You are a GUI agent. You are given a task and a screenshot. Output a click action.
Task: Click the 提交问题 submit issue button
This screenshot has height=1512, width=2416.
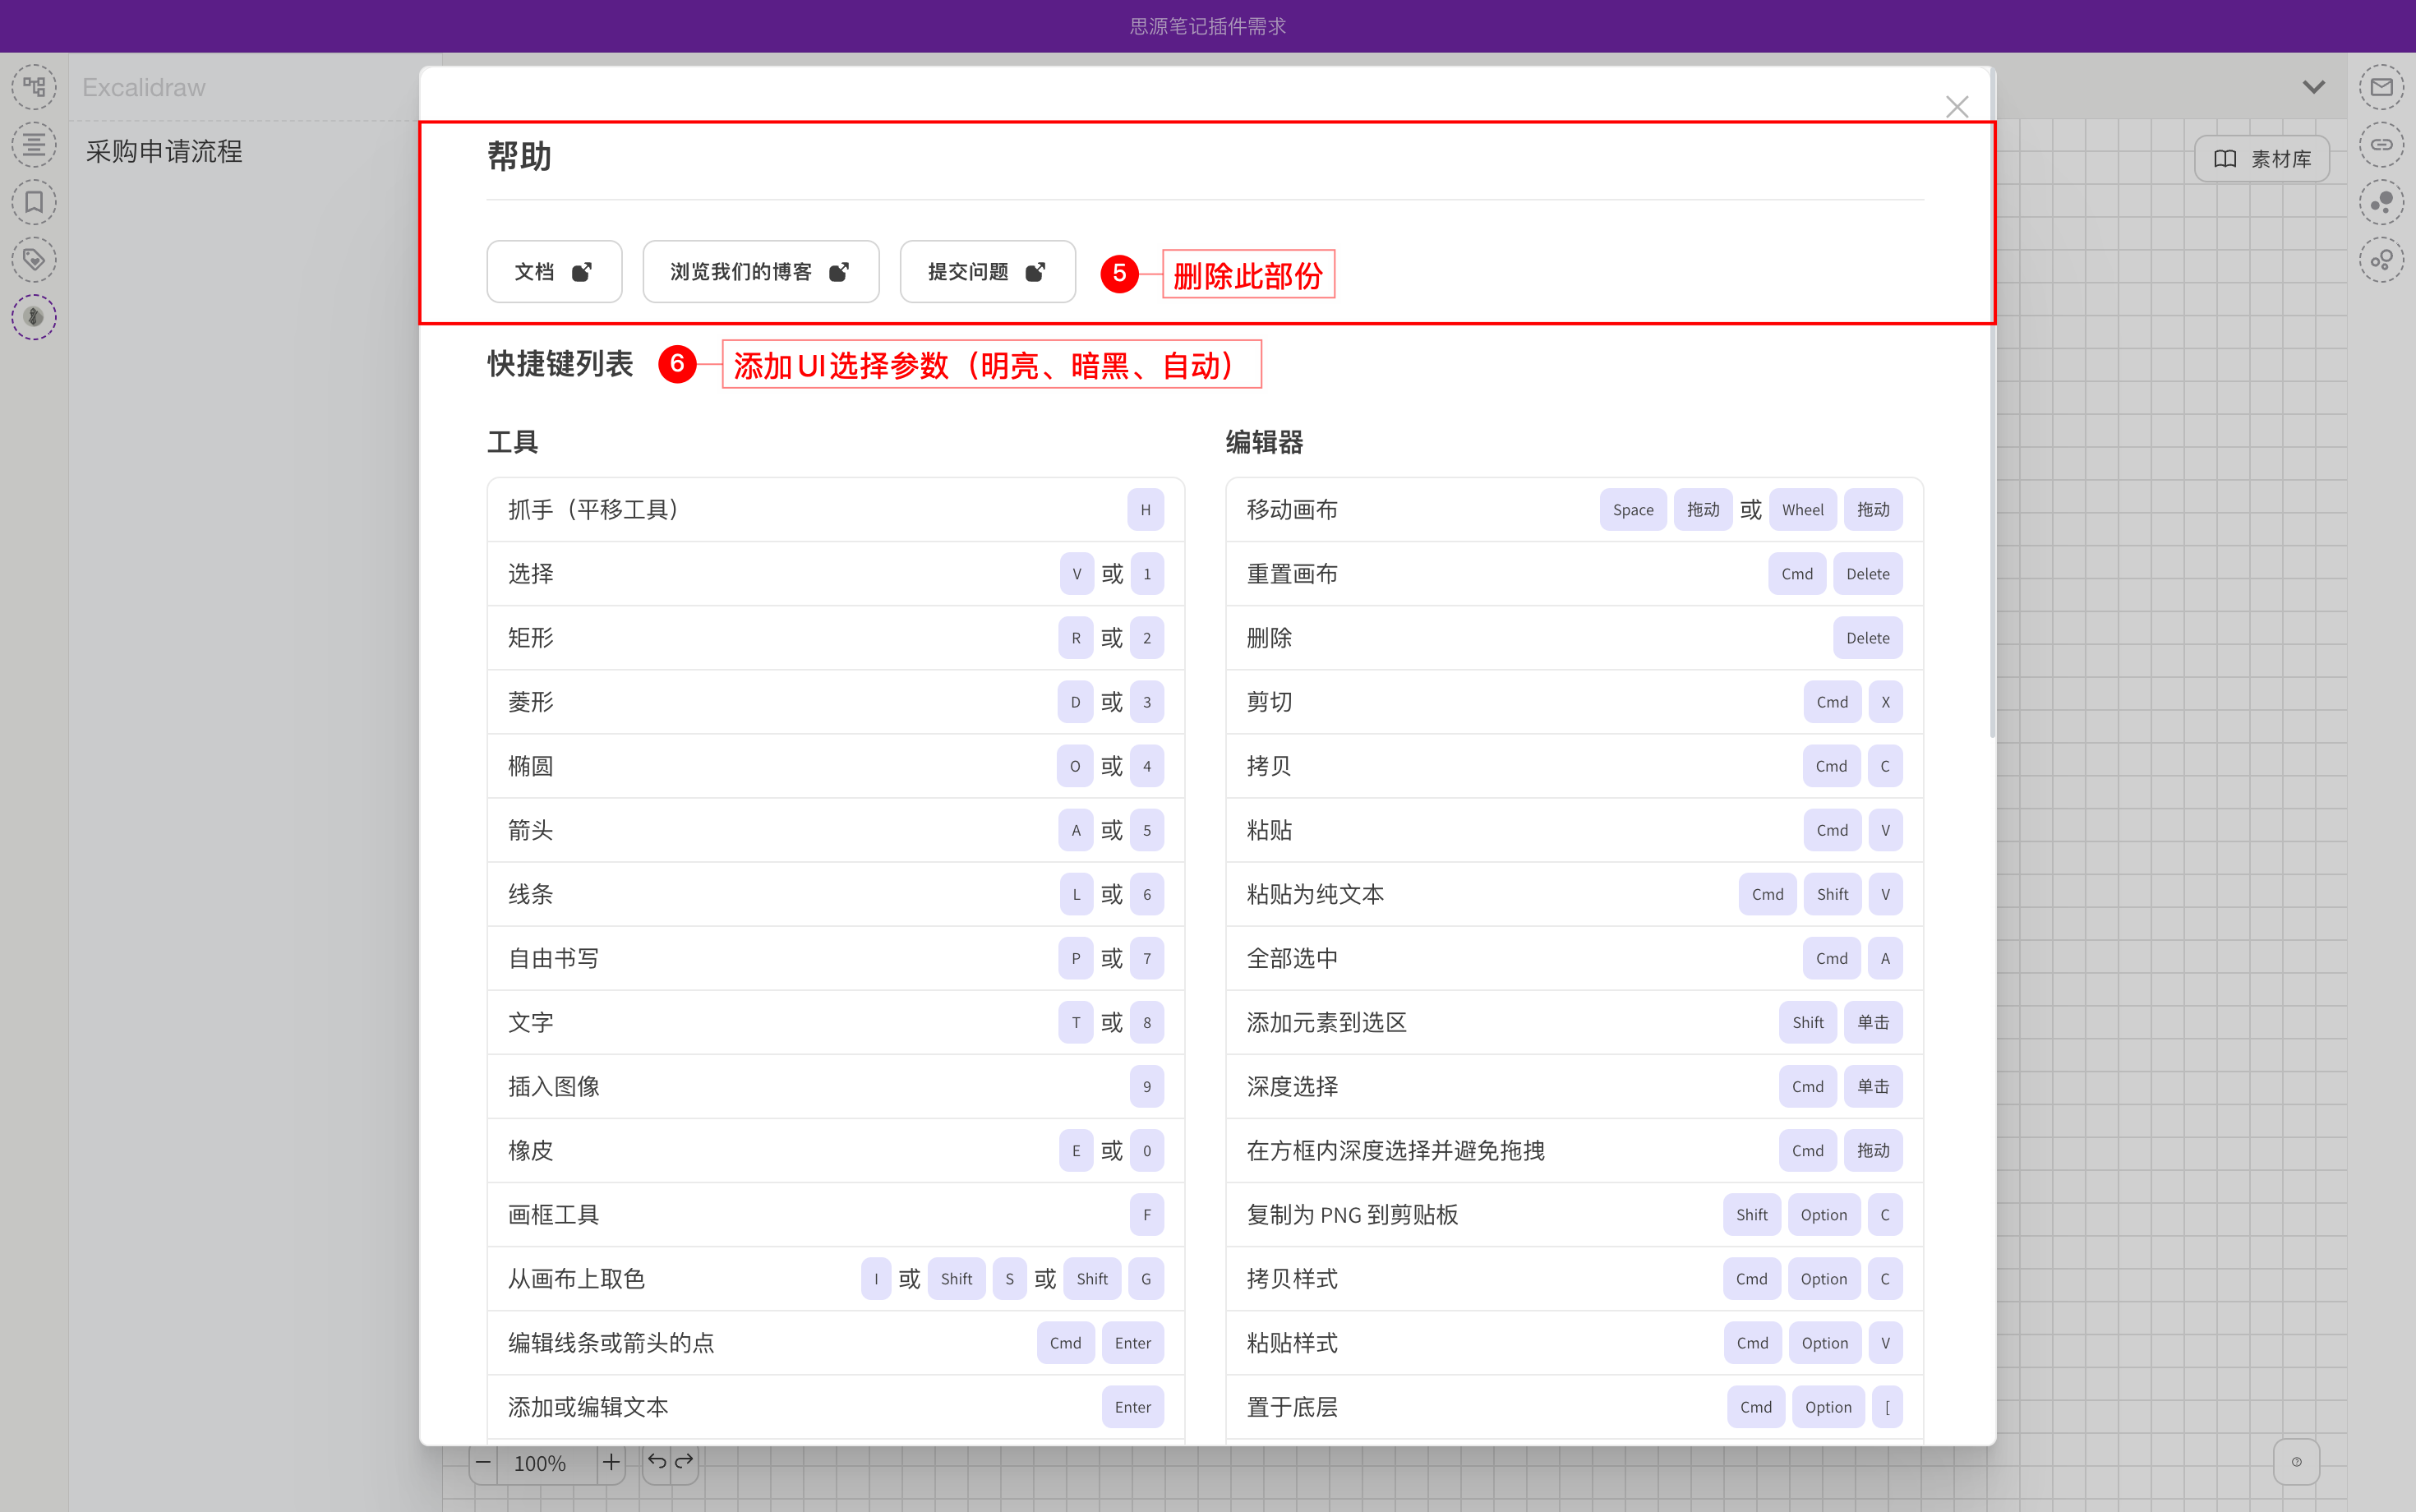[x=987, y=272]
